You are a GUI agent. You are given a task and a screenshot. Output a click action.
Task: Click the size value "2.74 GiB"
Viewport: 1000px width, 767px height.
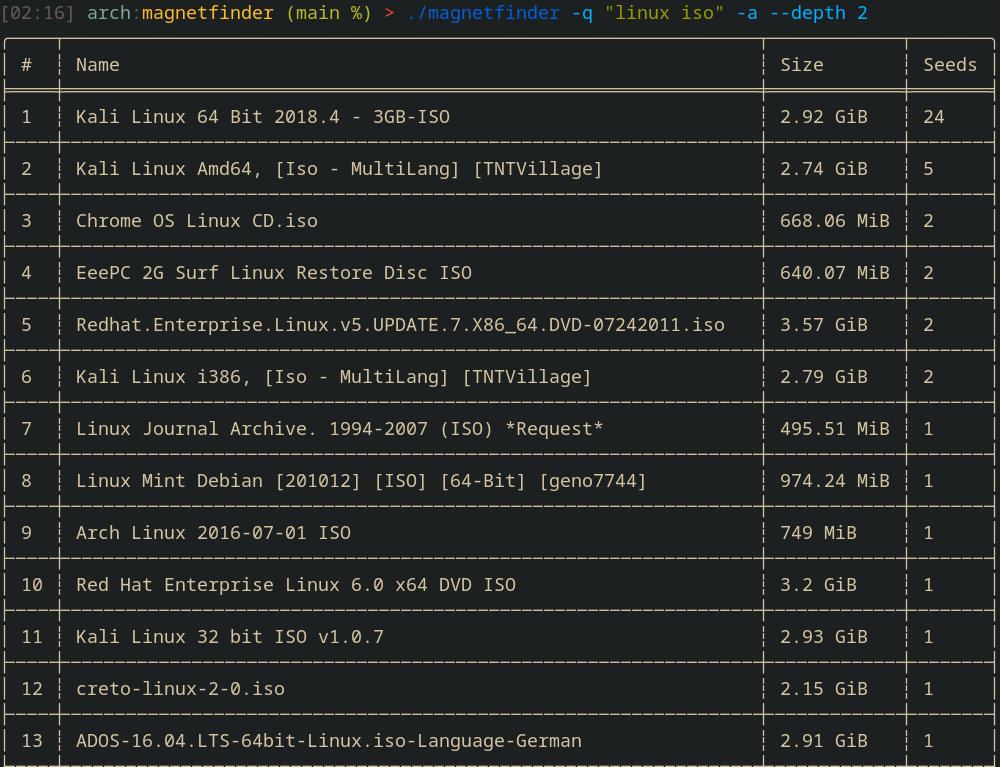click(x=823, y=169)
